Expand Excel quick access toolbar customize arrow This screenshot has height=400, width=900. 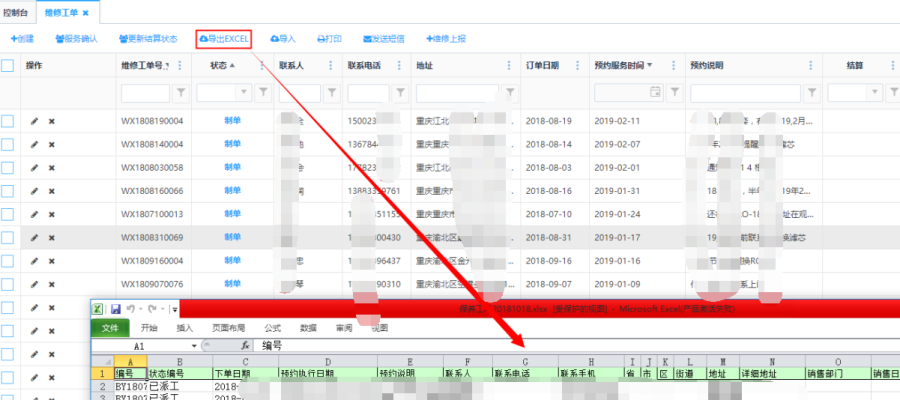click(x=174, y=310)
